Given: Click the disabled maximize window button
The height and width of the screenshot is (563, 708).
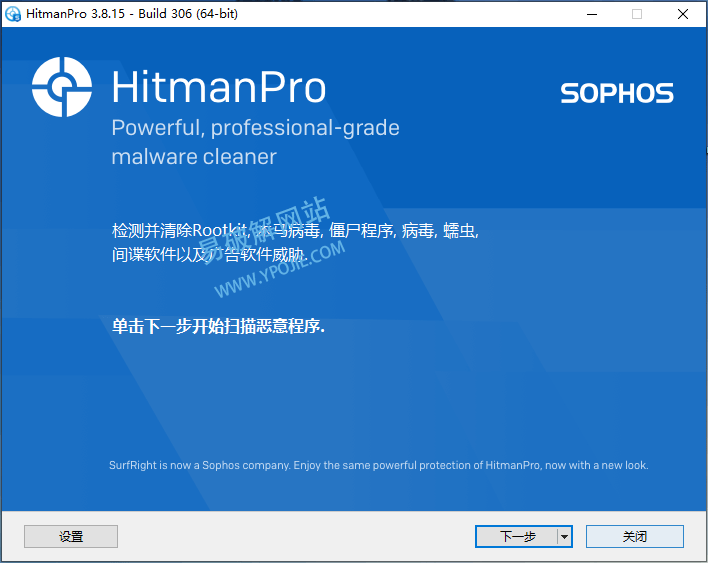Looking at the screenshot, I should [637, 14].
